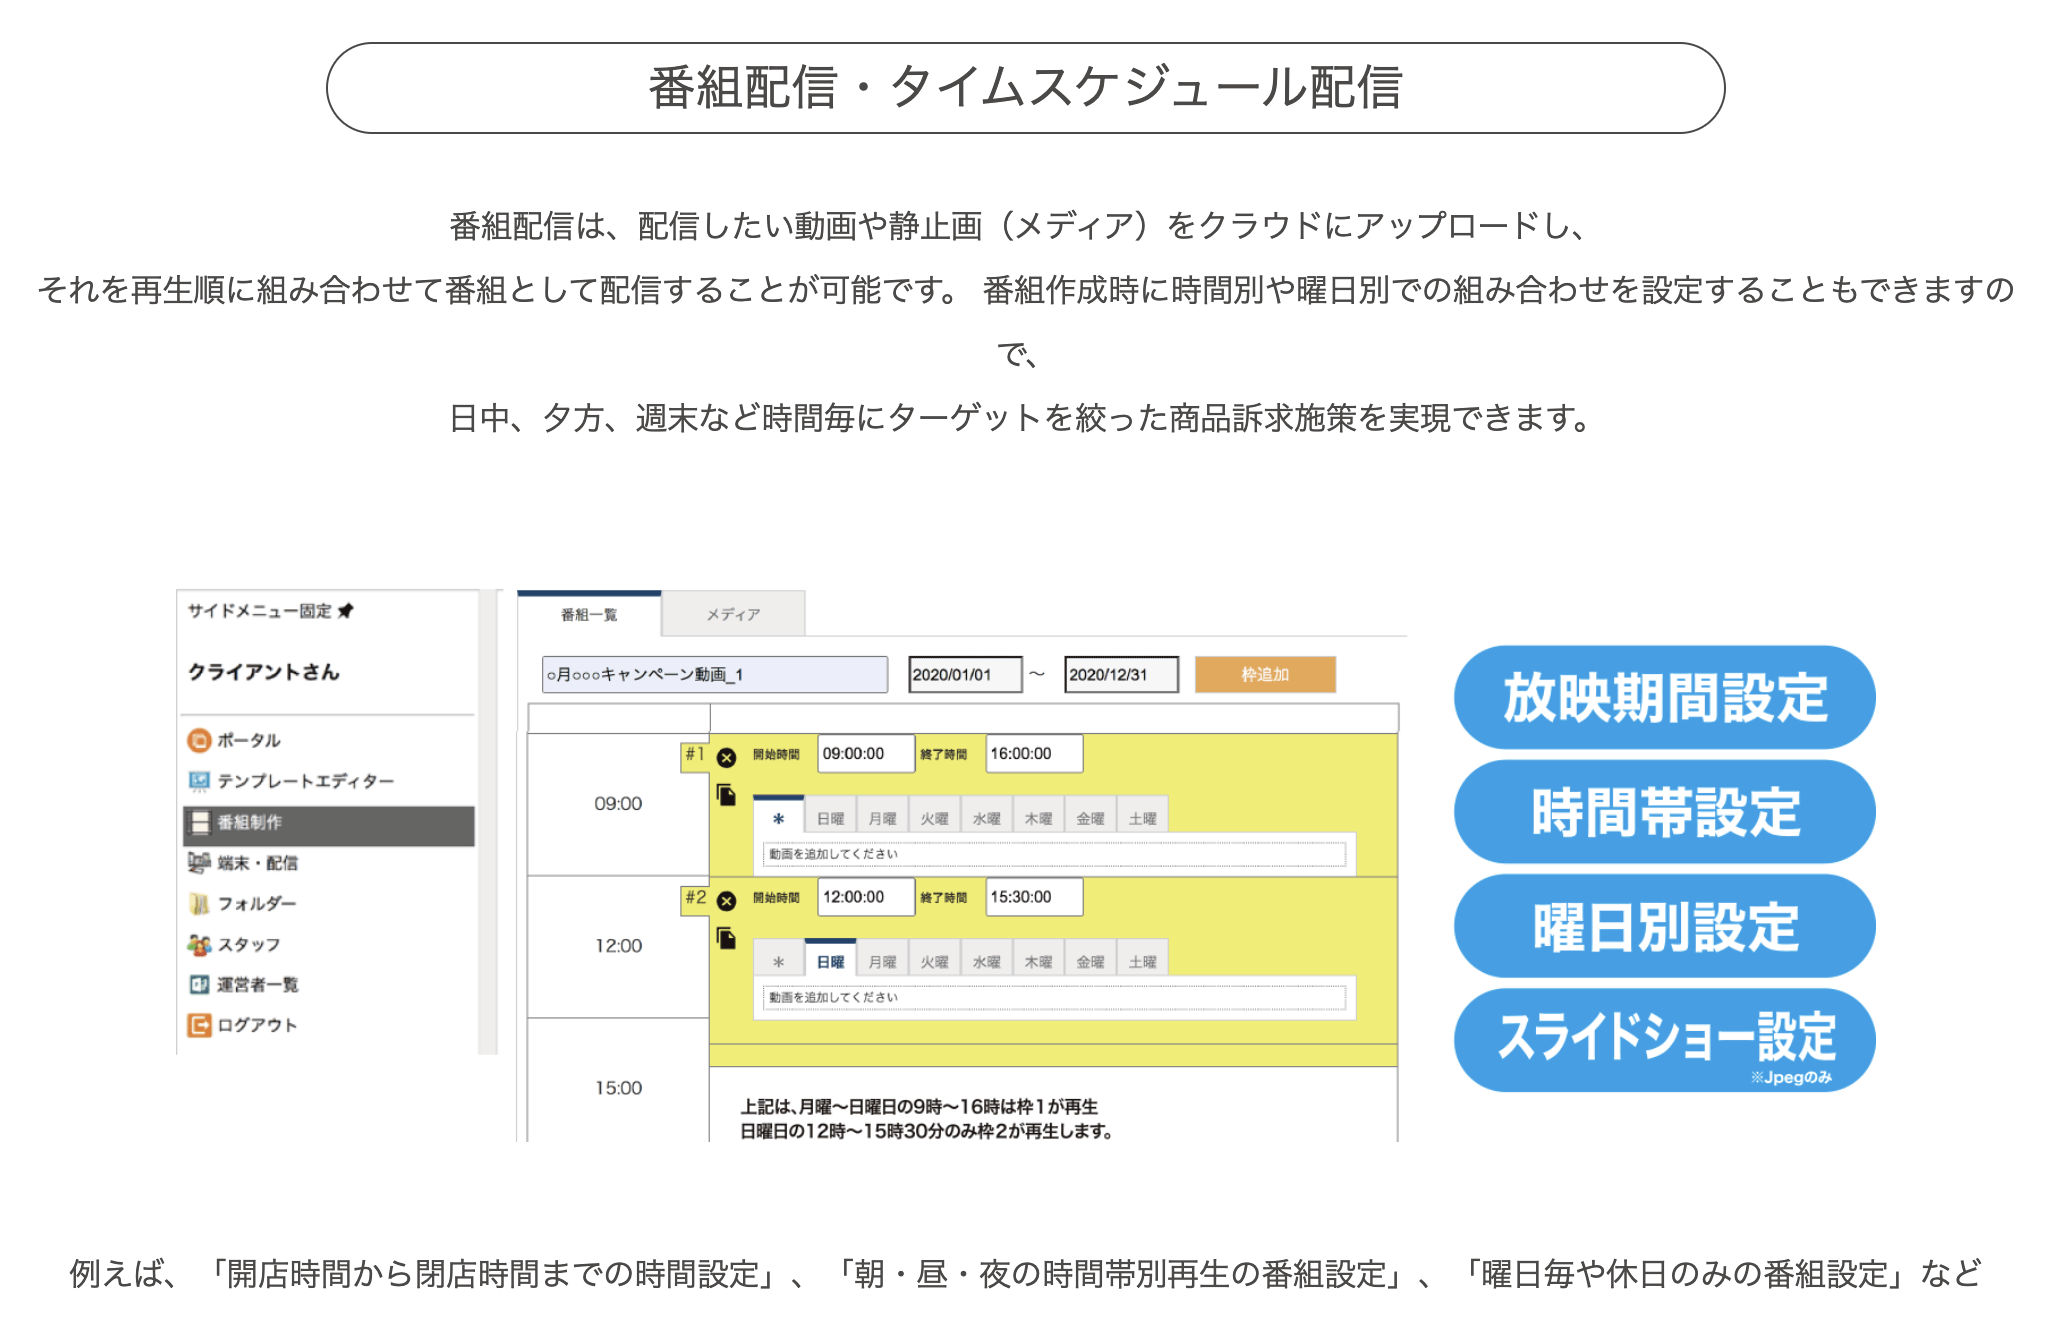This screenshot has width=2058, height=1342.
Task: Click the 放映期間設定 blue button
Action: tap(1664, 697)
